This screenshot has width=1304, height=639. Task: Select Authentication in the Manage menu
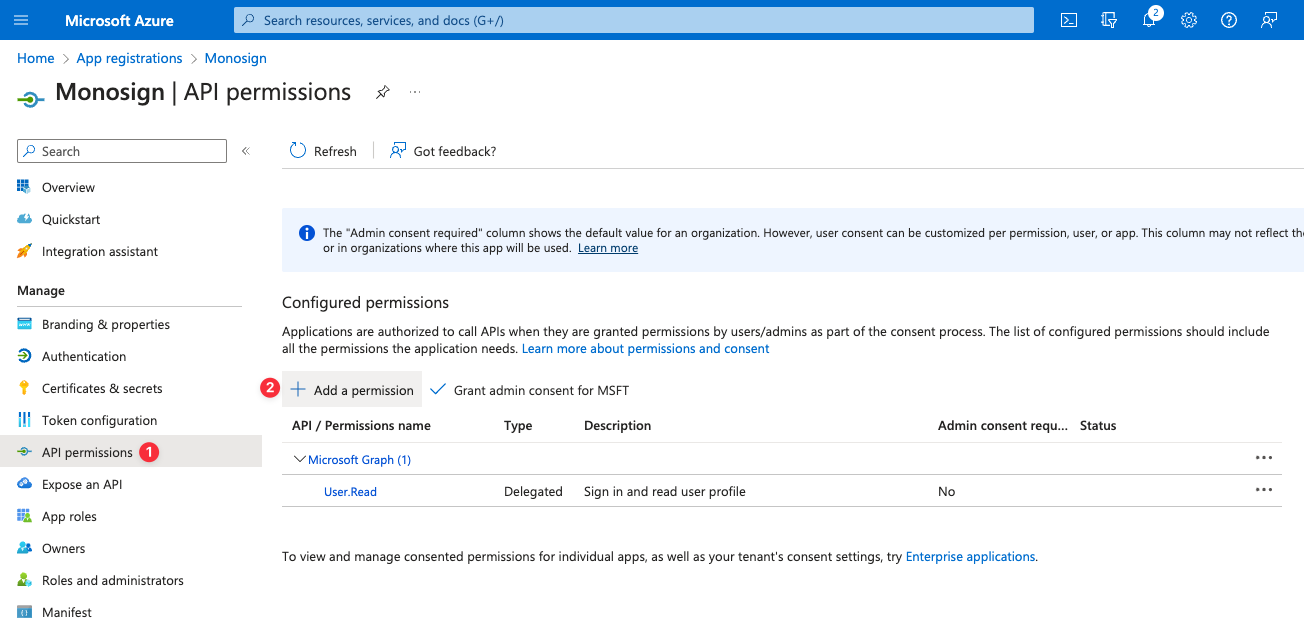84,356
